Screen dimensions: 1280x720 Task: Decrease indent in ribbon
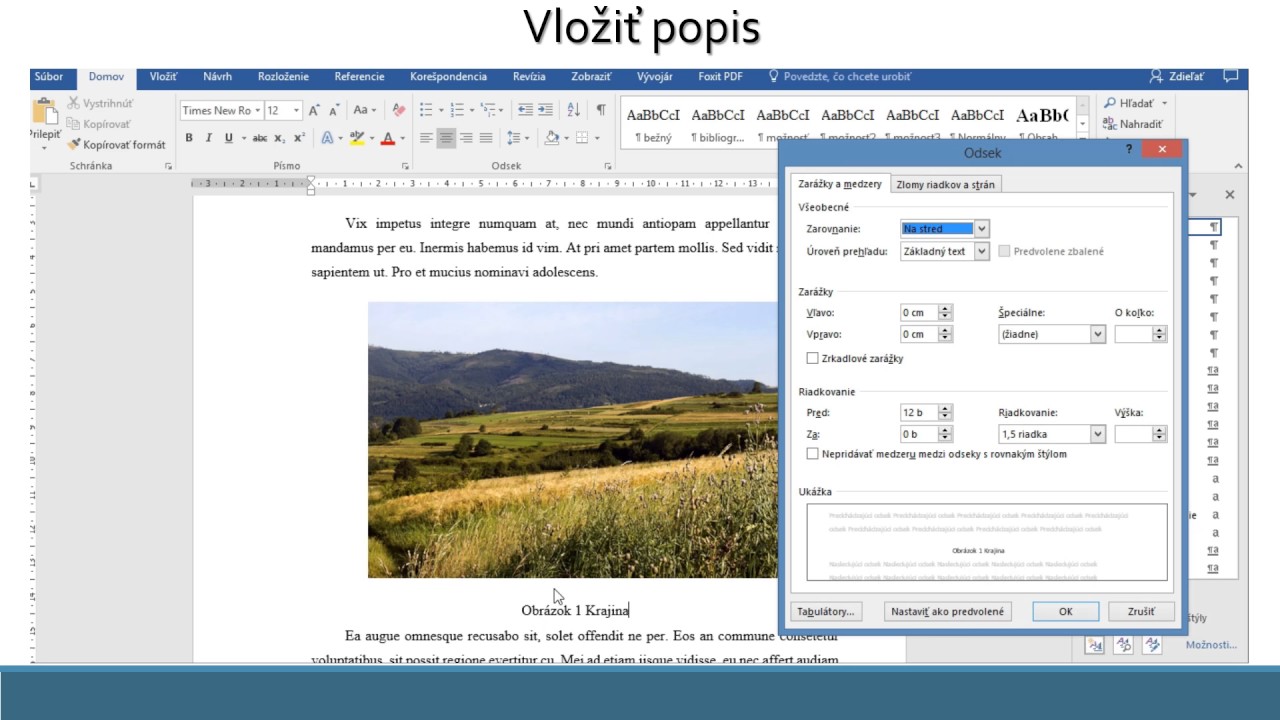click(525, 110)
